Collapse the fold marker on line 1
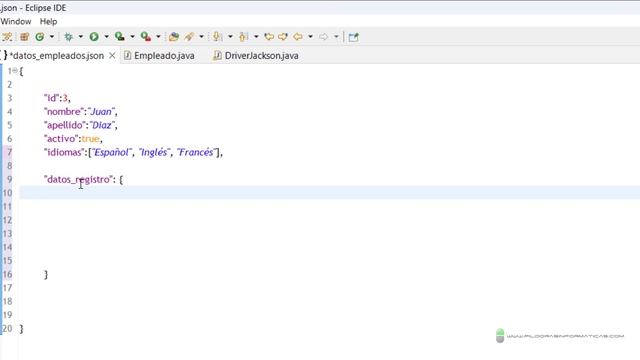The height and width of the screenshot is (360, 640). point(15,71)
